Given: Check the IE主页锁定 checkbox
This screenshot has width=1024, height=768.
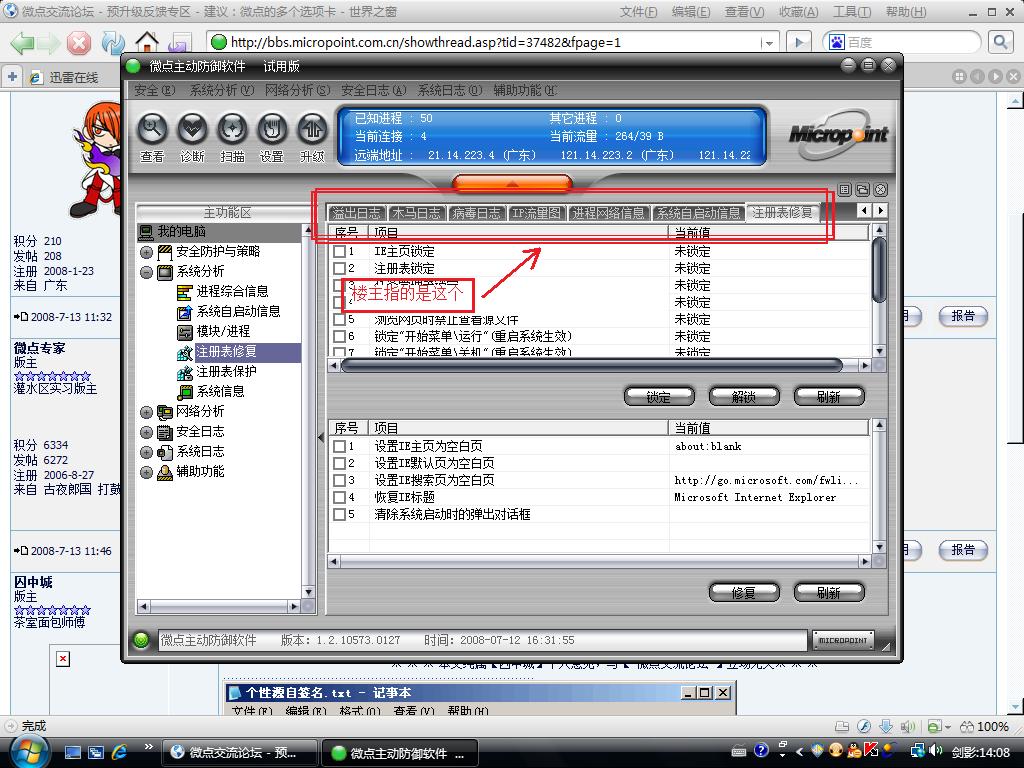Looking at the screenshot, I should [339, 251].
